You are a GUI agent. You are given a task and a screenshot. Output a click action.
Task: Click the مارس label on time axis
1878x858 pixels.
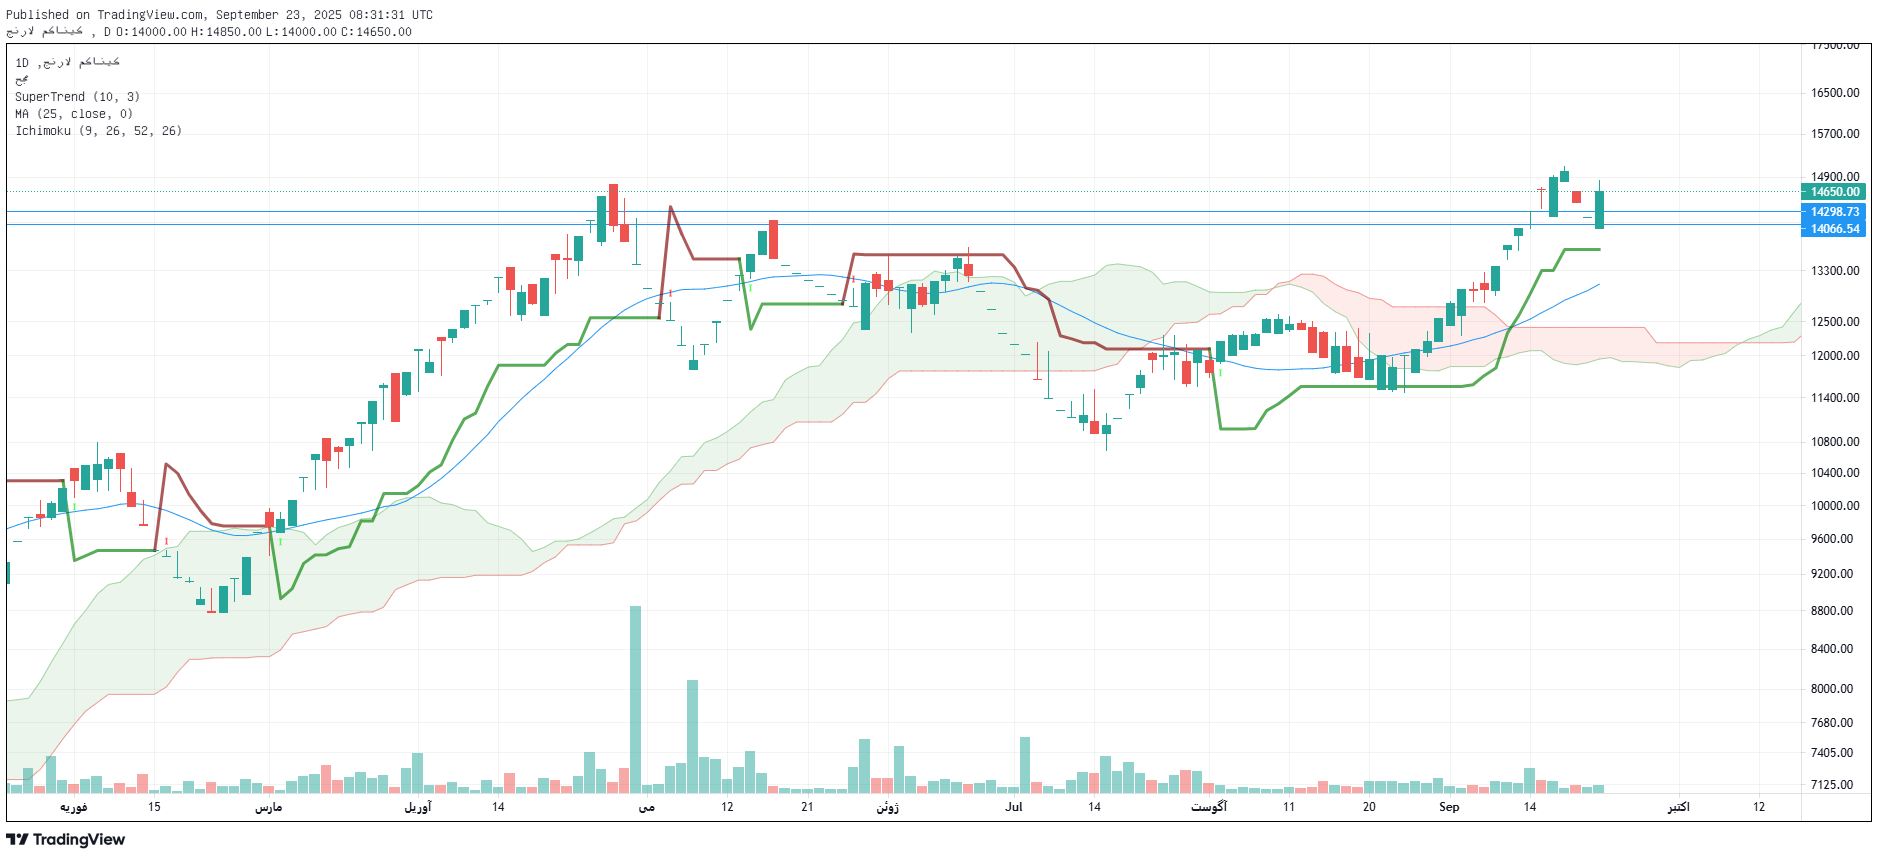click(x=268, y=807)
